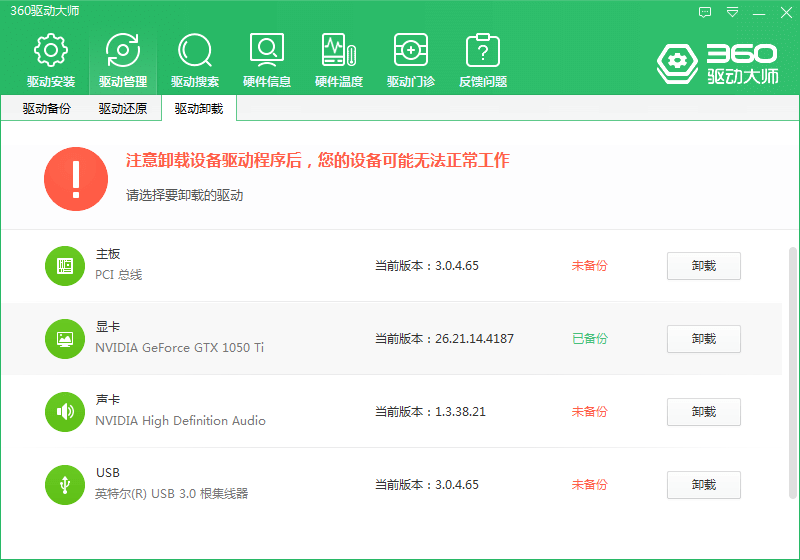The height and width of the screenshot is (560, 800).
Task: Switch to the 驱动备份 tab
Action: (x=47, y=109)
